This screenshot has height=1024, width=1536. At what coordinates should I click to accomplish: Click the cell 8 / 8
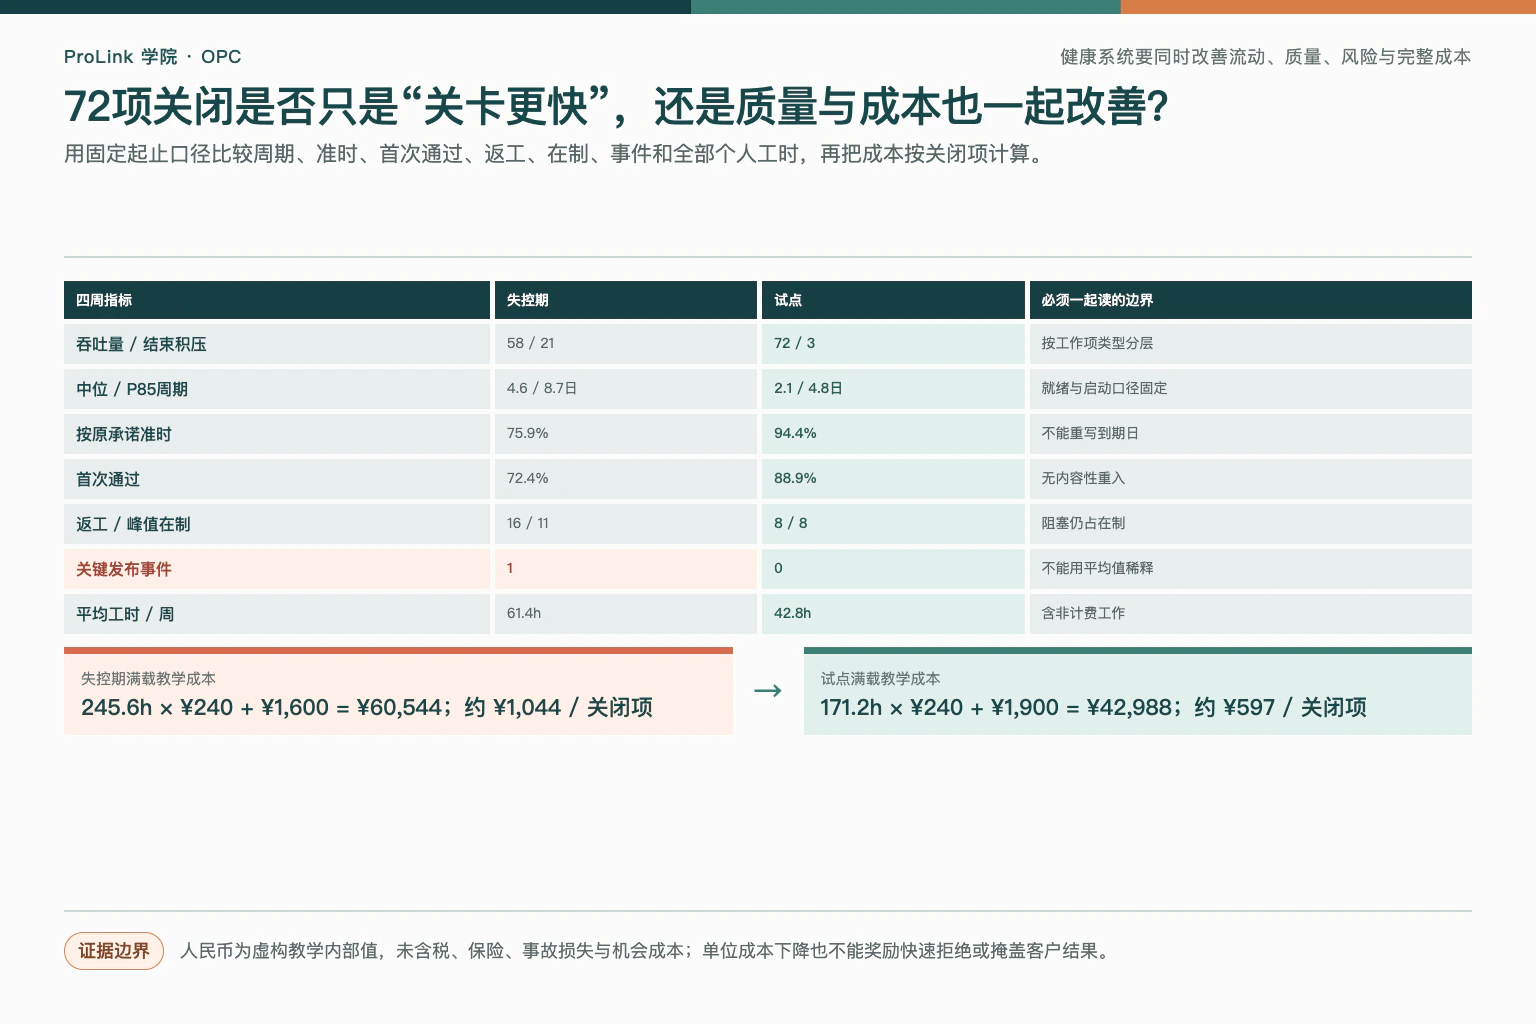click(x=893, y=524)
